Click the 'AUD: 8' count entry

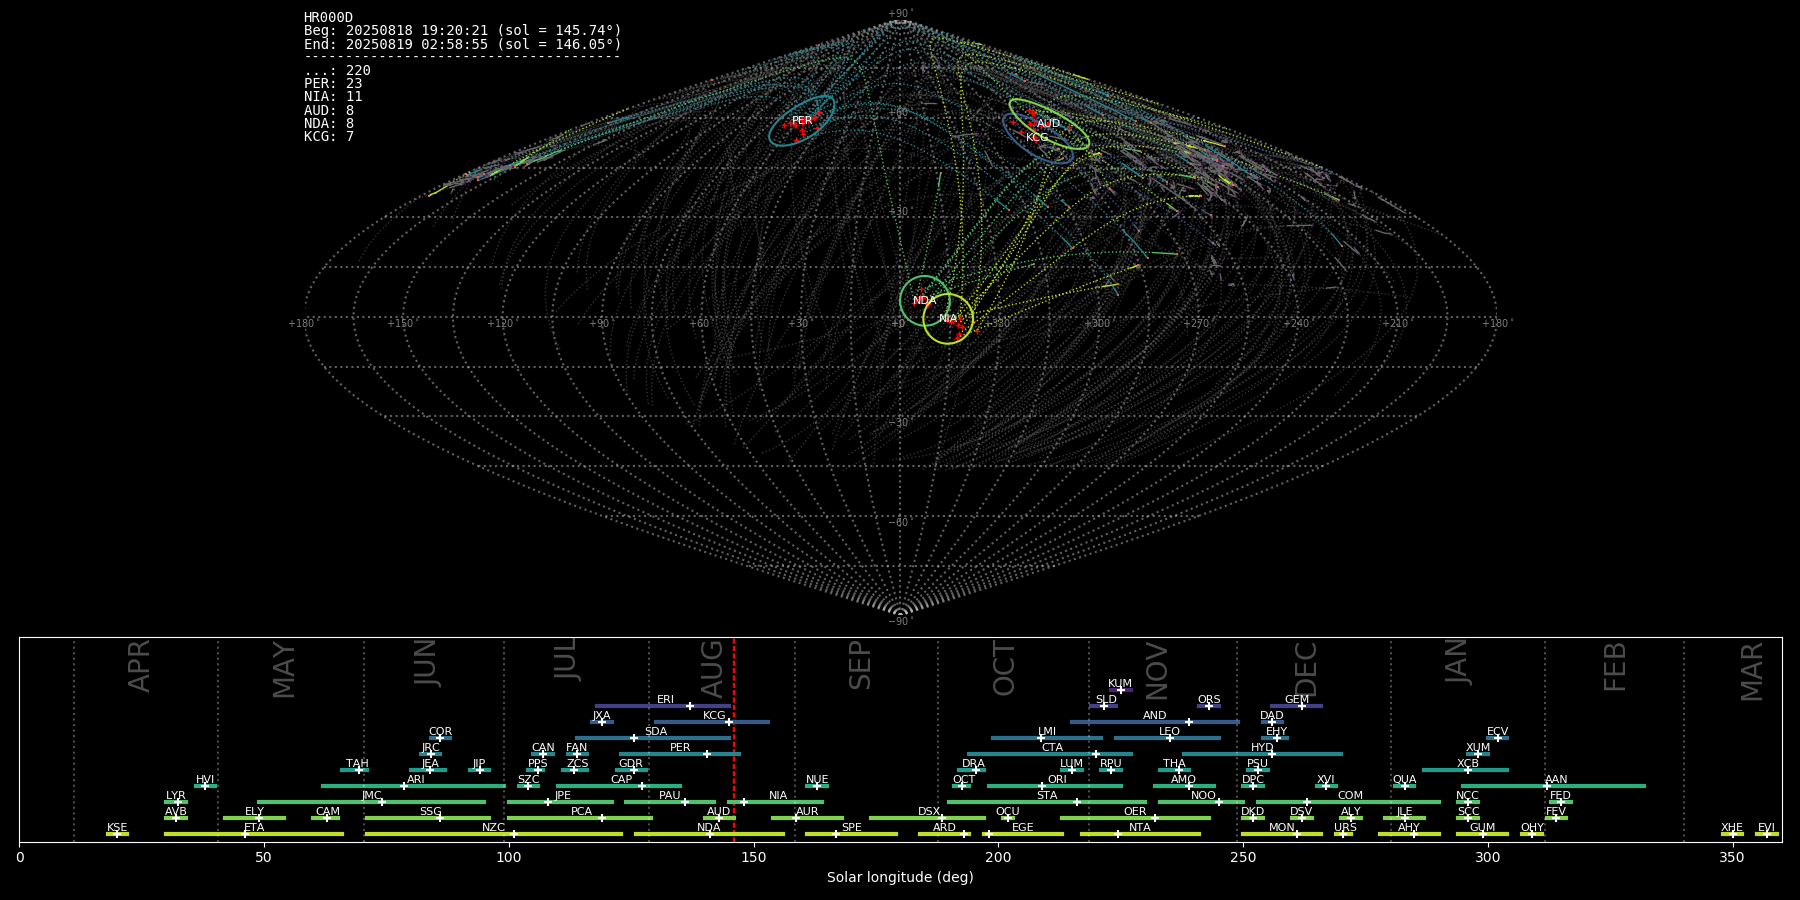pyautogui.click(x=329, y=110)
